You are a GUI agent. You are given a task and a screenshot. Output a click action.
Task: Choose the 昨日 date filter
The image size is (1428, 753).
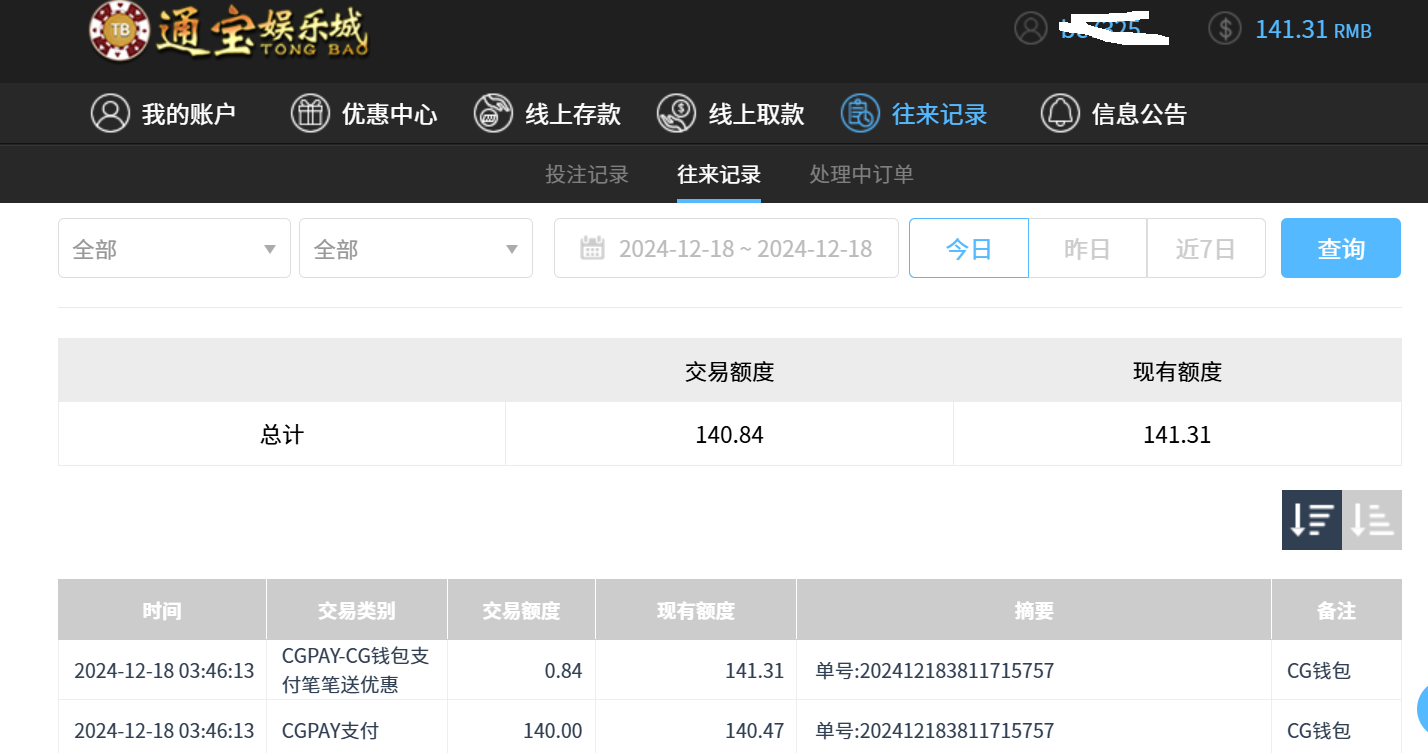[1087, 248]
